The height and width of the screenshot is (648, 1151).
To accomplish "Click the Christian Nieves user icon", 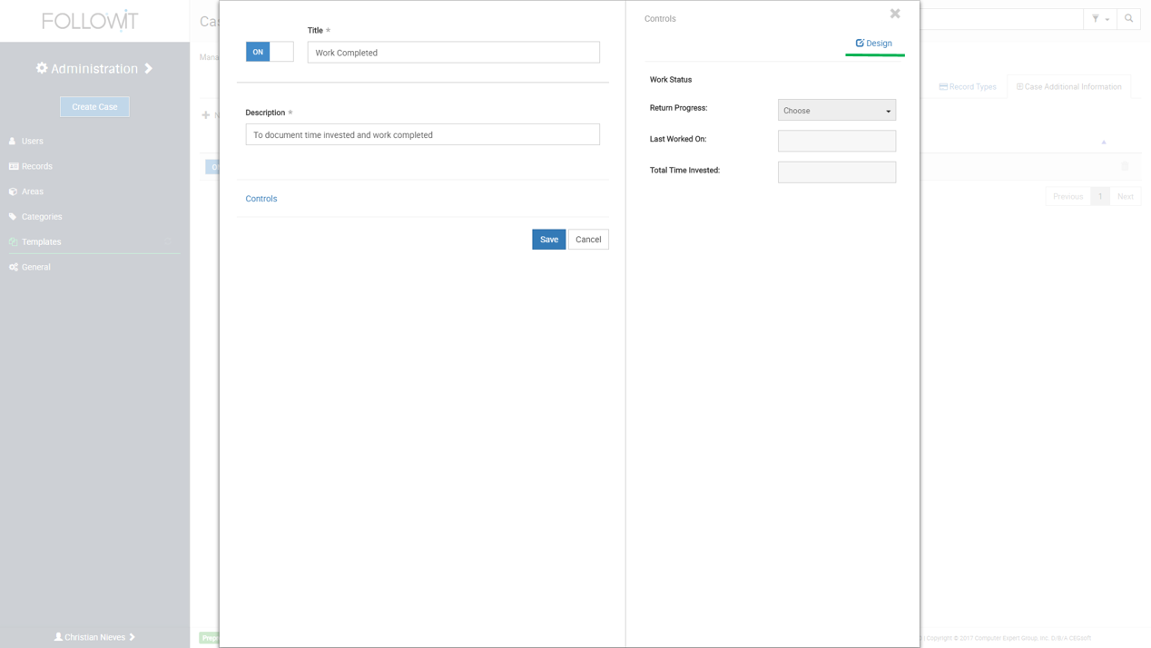I will pyautogui.click(x=58, y=637).
